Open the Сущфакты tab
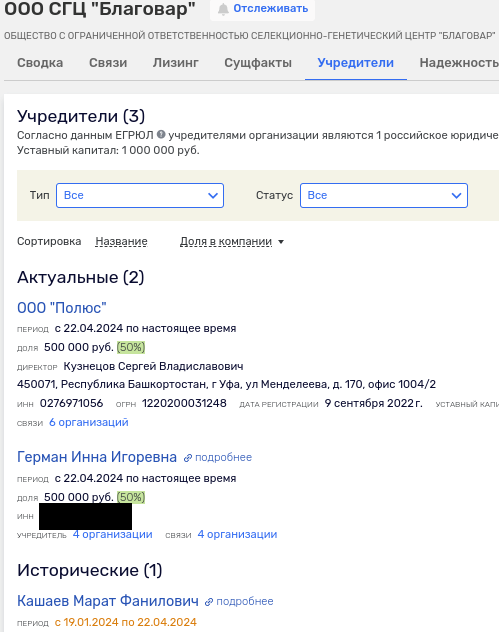 tap(258, 63)
